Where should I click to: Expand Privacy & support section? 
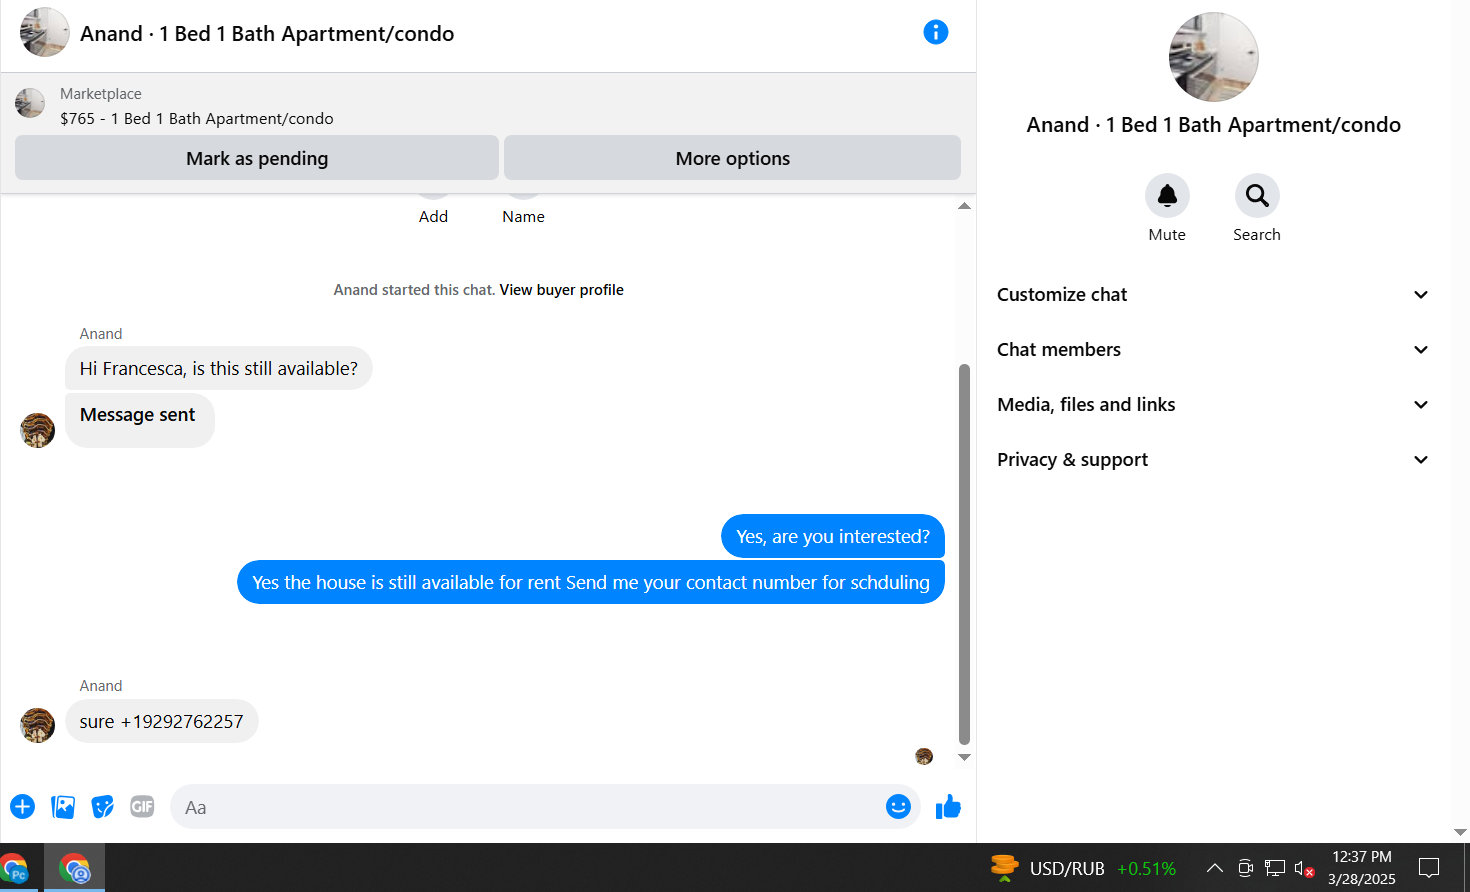[1214, 460]
